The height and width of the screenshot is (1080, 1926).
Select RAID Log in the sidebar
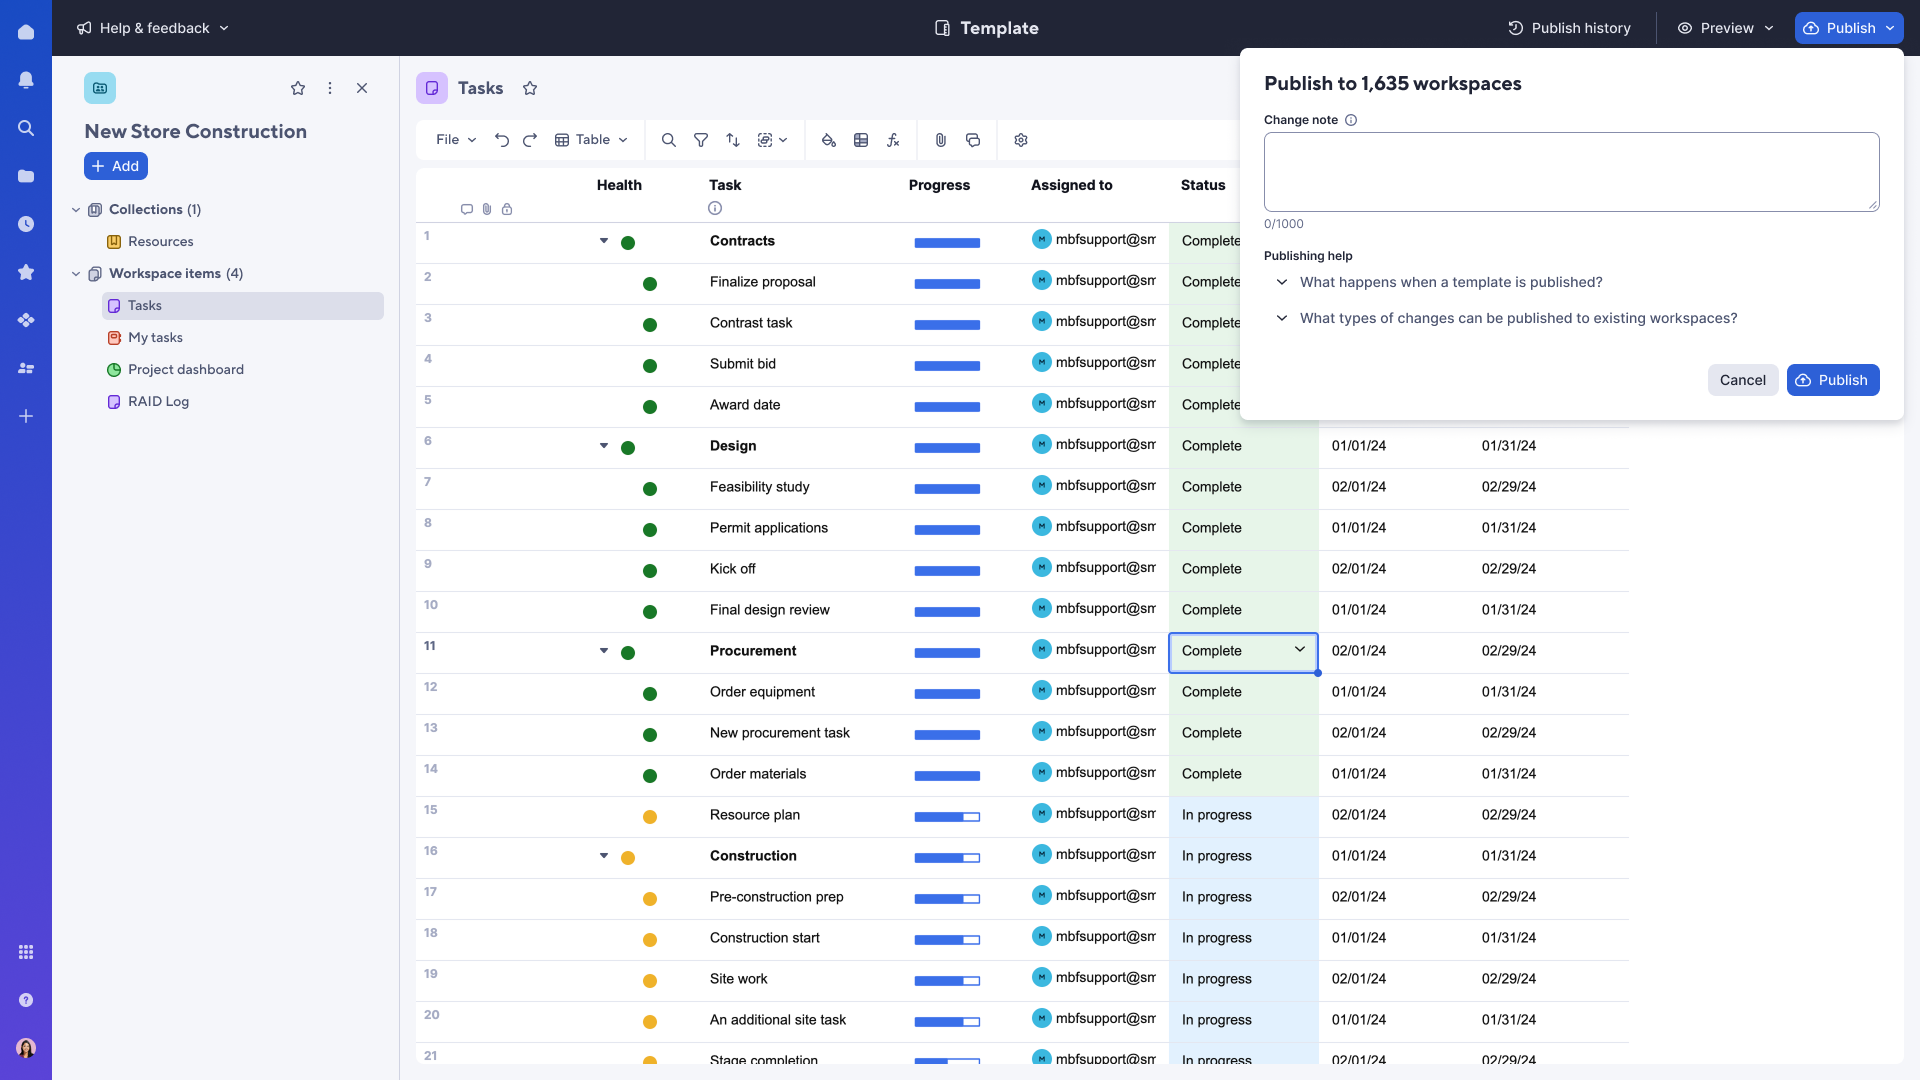click(x=158, y=401)
